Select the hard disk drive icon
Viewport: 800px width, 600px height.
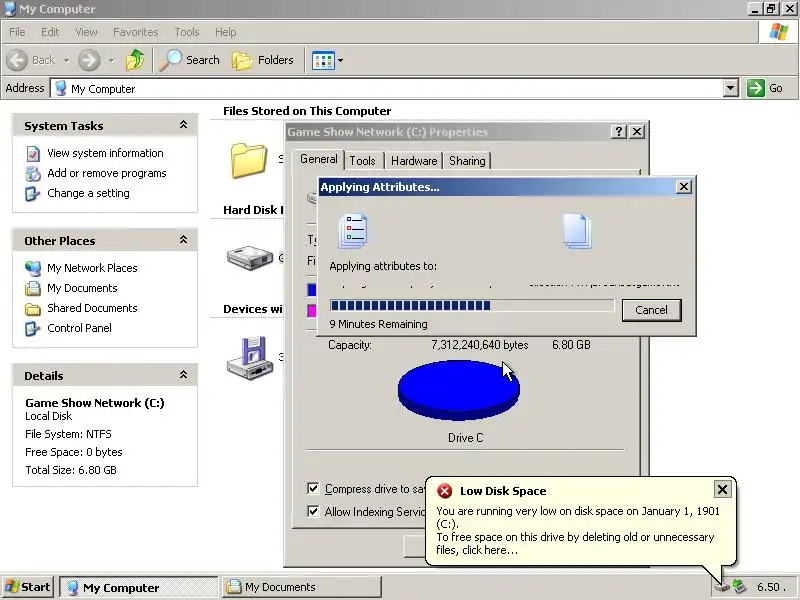[250, 258]
